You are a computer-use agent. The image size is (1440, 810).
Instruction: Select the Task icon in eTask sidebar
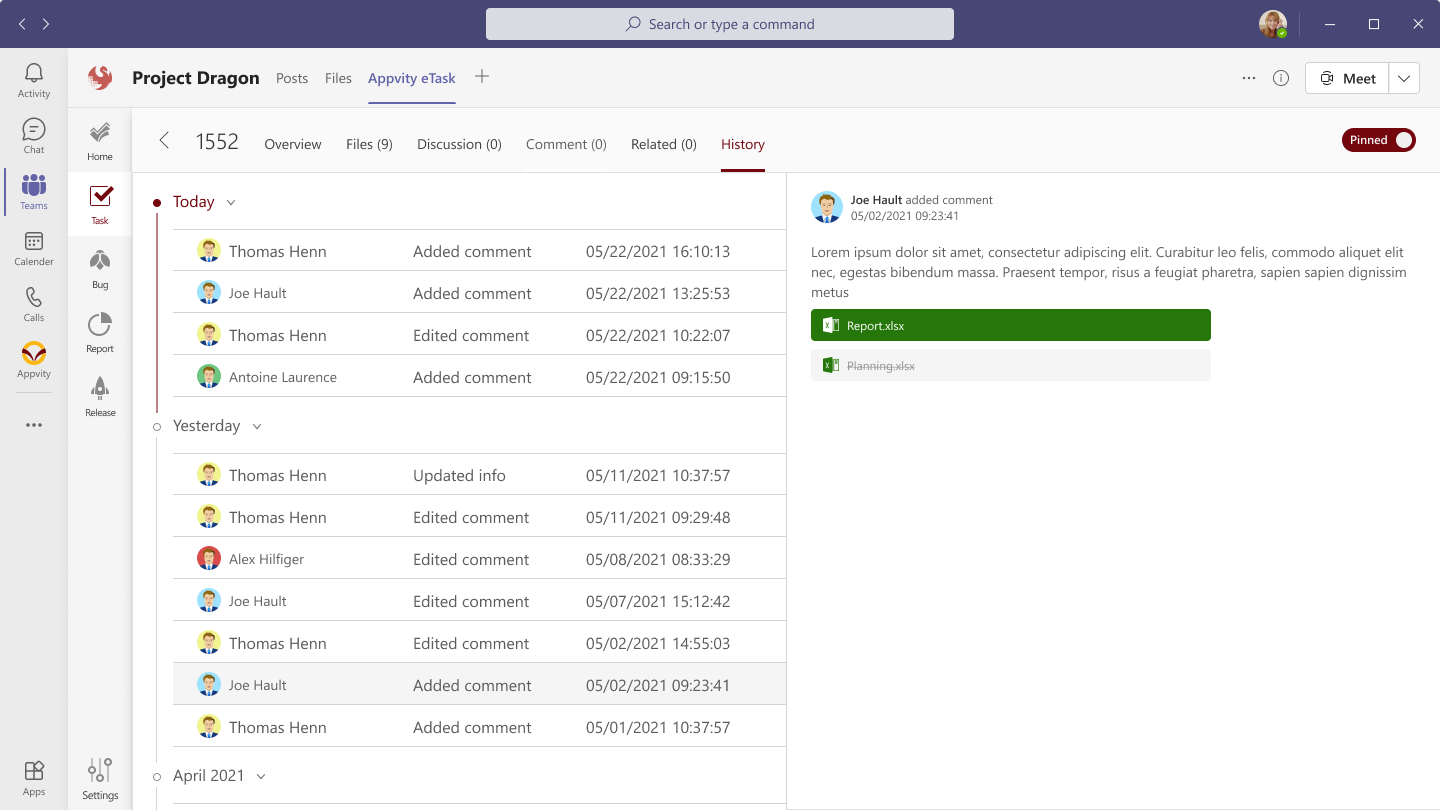tap(99, 202)
